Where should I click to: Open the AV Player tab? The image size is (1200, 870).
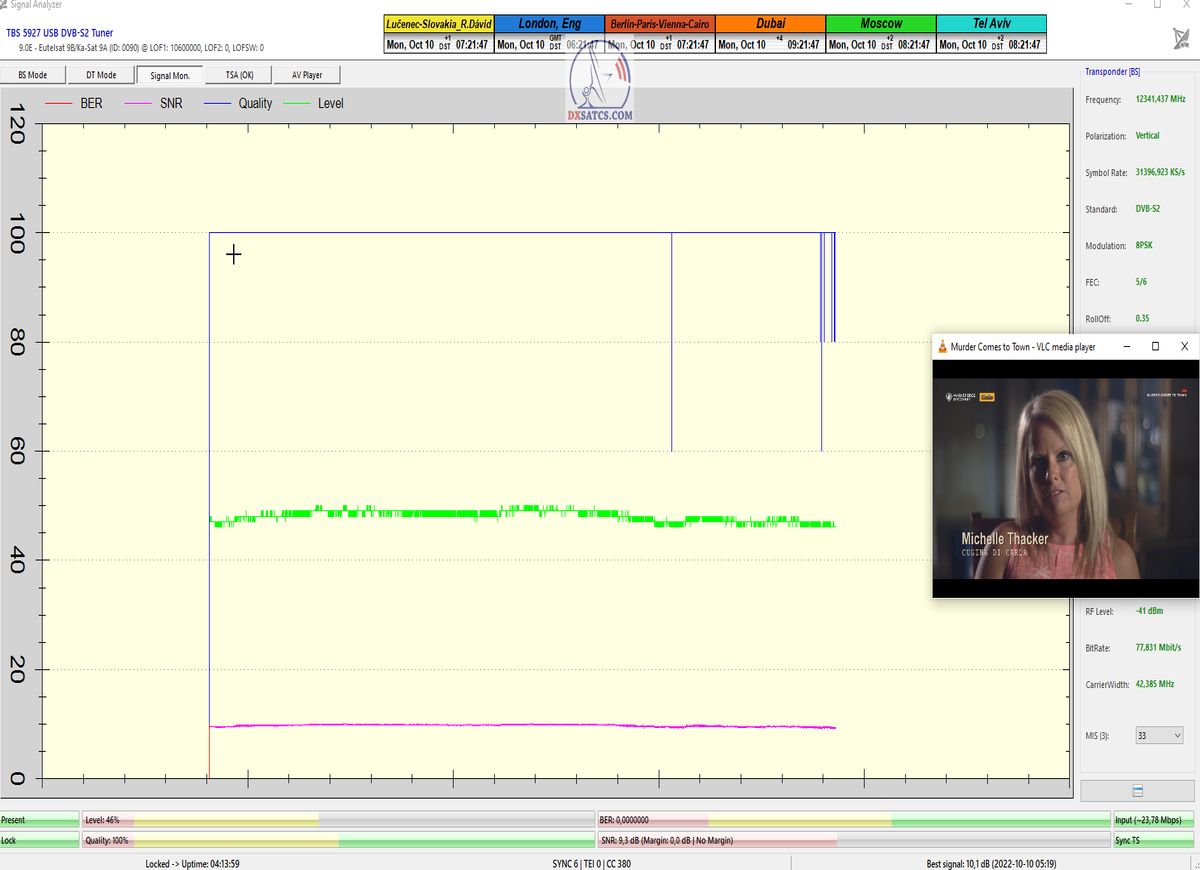pos(307,75)
